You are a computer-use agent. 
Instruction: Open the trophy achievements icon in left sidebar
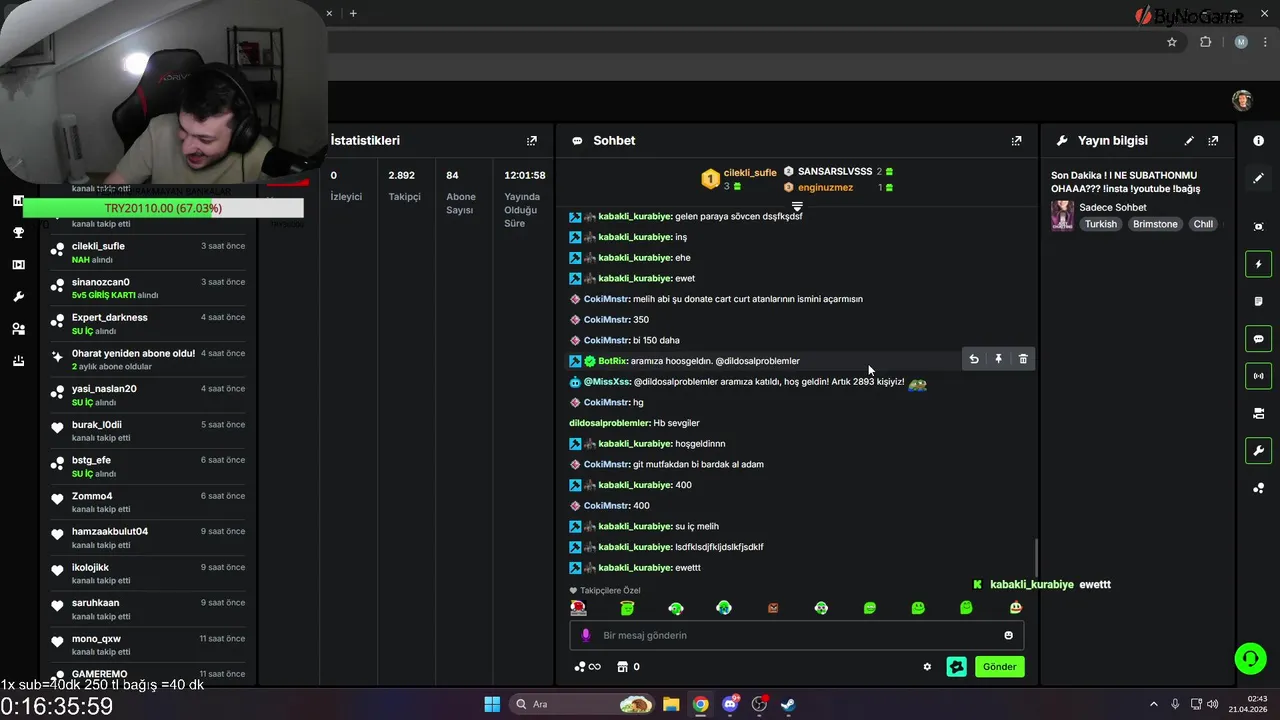pyautogui.click(x=18, y=233)
